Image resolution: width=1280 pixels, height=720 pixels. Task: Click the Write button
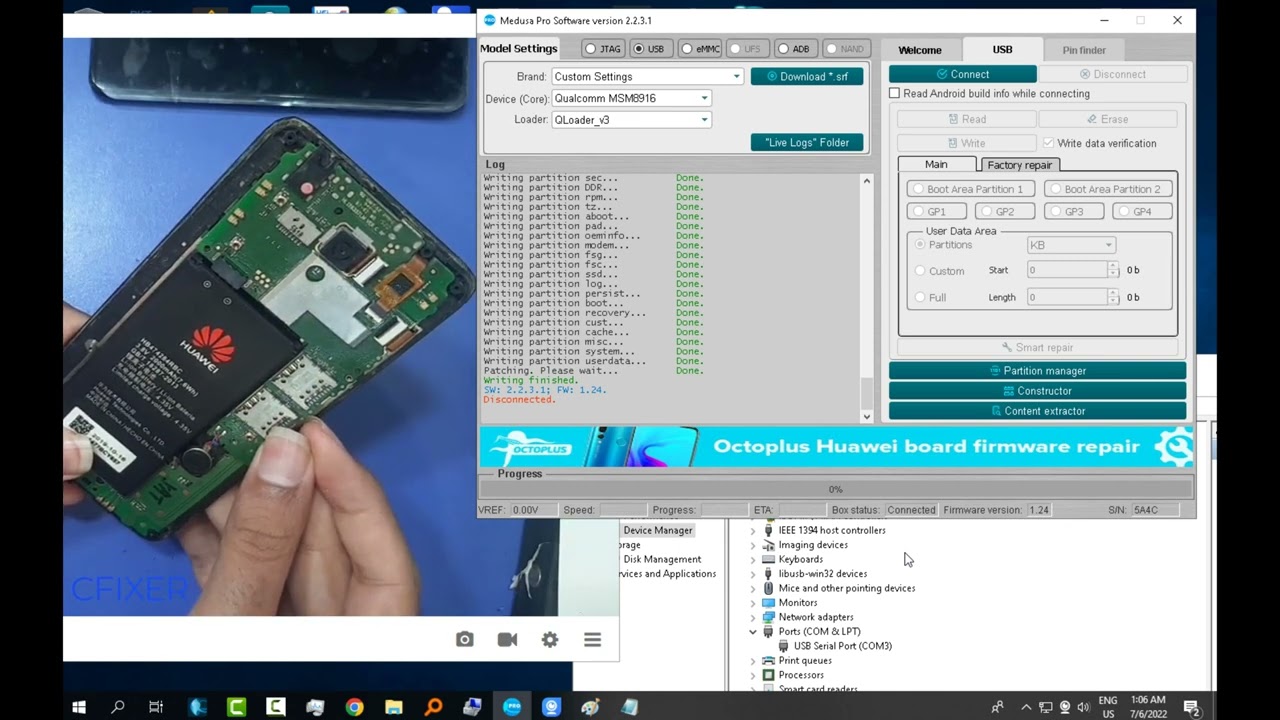coord(968,142)
